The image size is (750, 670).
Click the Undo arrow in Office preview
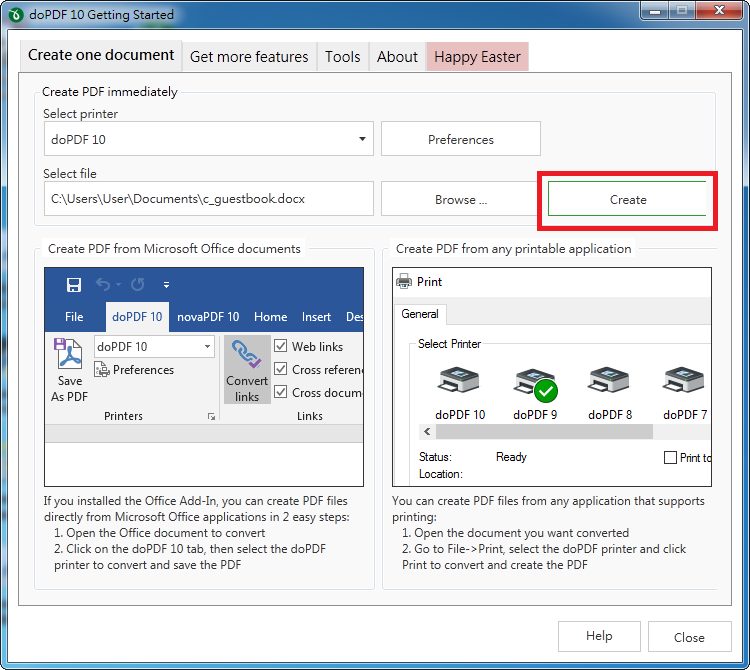[103, 284]
